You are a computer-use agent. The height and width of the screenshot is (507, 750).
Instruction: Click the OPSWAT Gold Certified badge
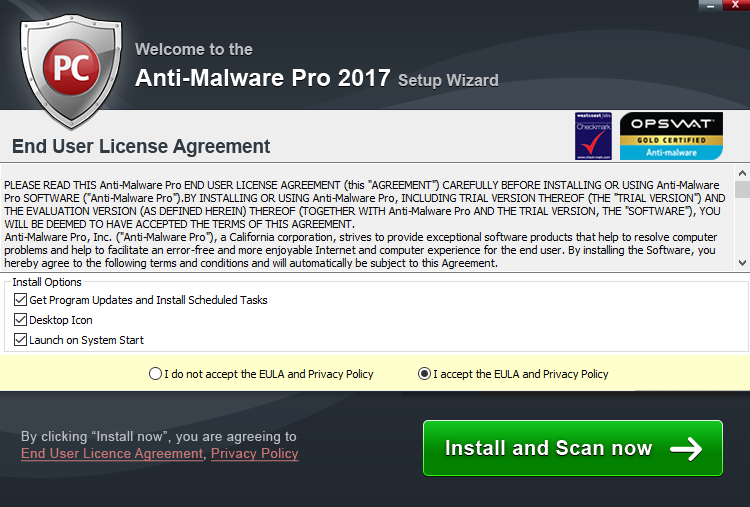pyautogui.click(x=671, y=136)
